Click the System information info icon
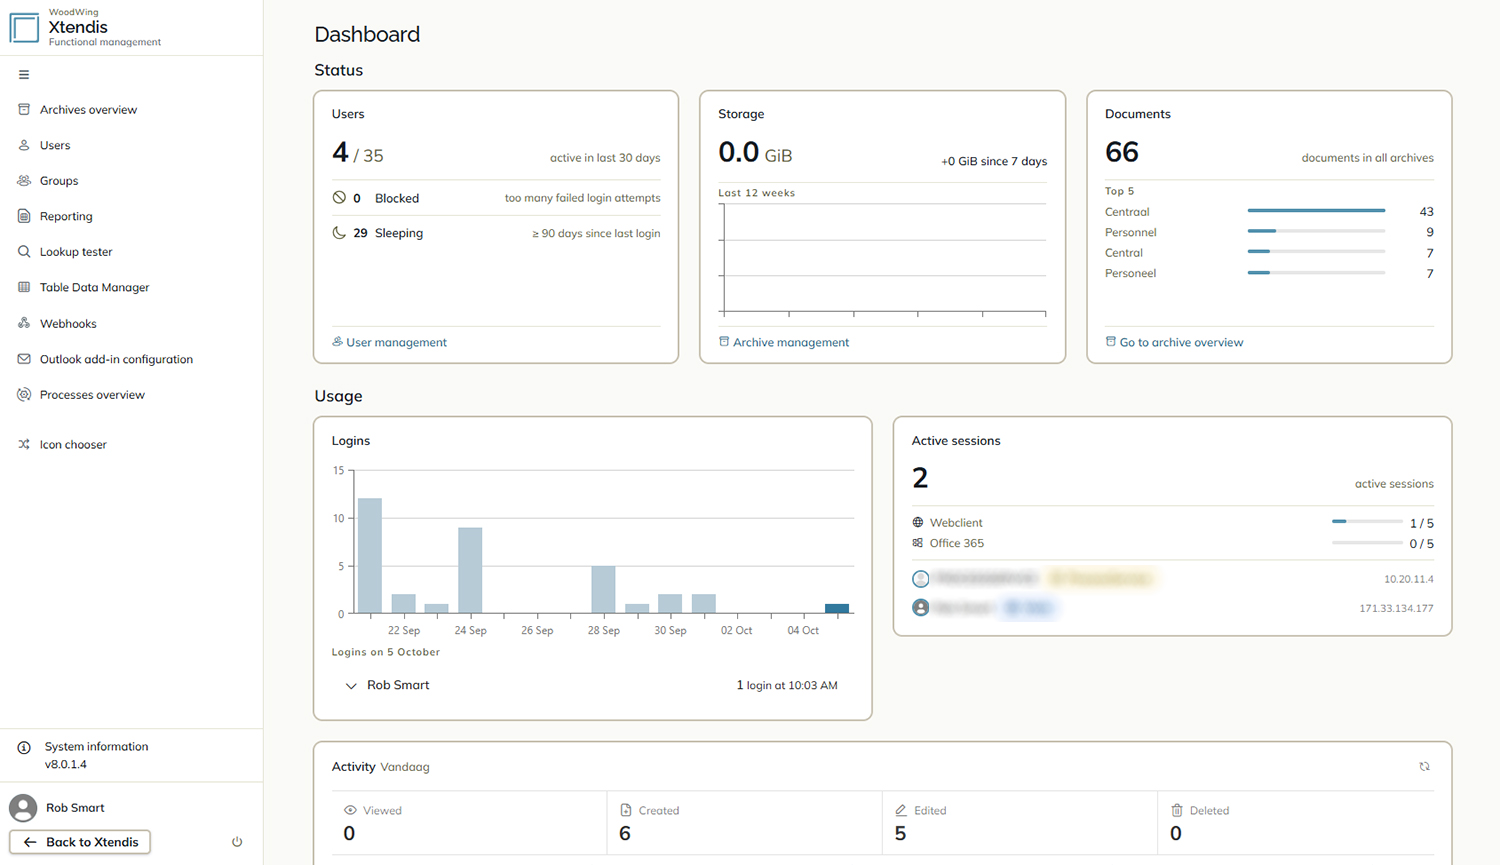The width and height of the screenshot is (1500, 865). coord(24,747)
